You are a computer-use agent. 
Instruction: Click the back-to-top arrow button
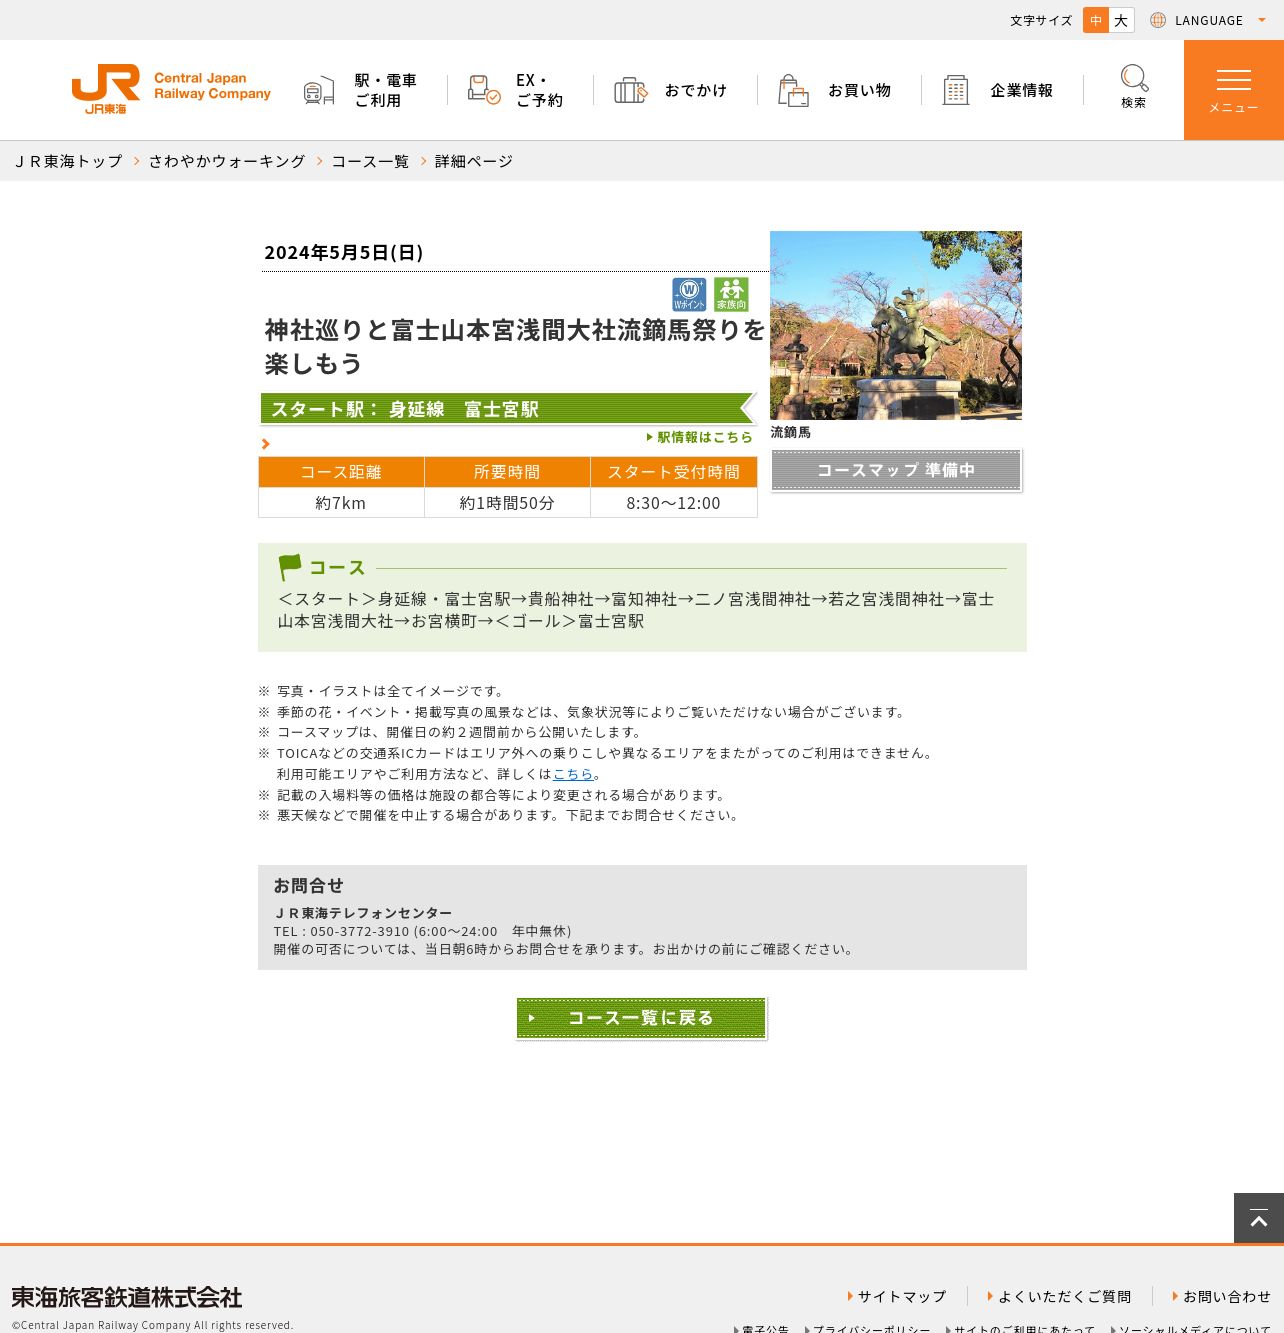pyautogui.click(x=1259, y=1218)
